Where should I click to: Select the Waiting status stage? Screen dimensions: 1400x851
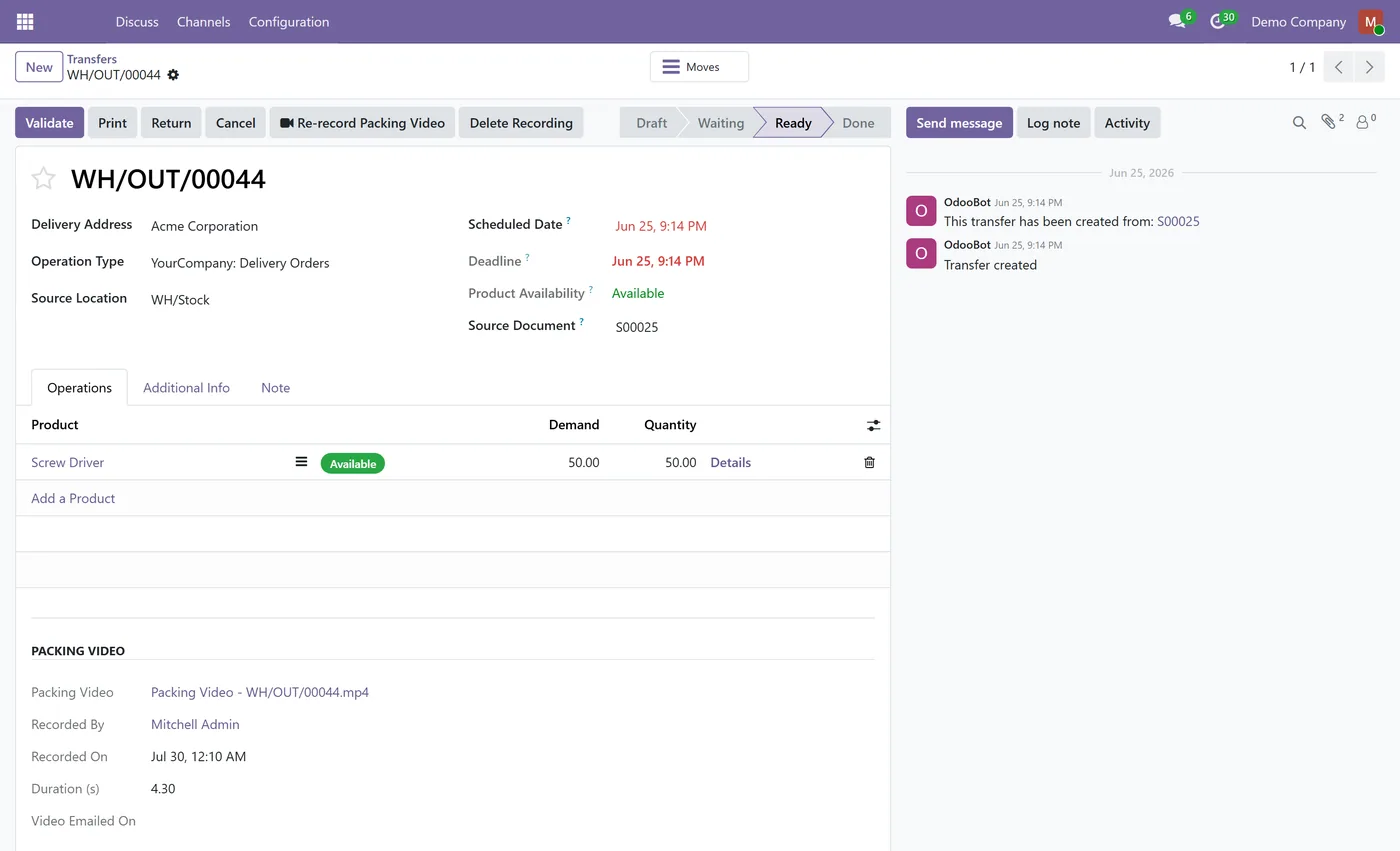pyautogui.click(x=720, y=123)
